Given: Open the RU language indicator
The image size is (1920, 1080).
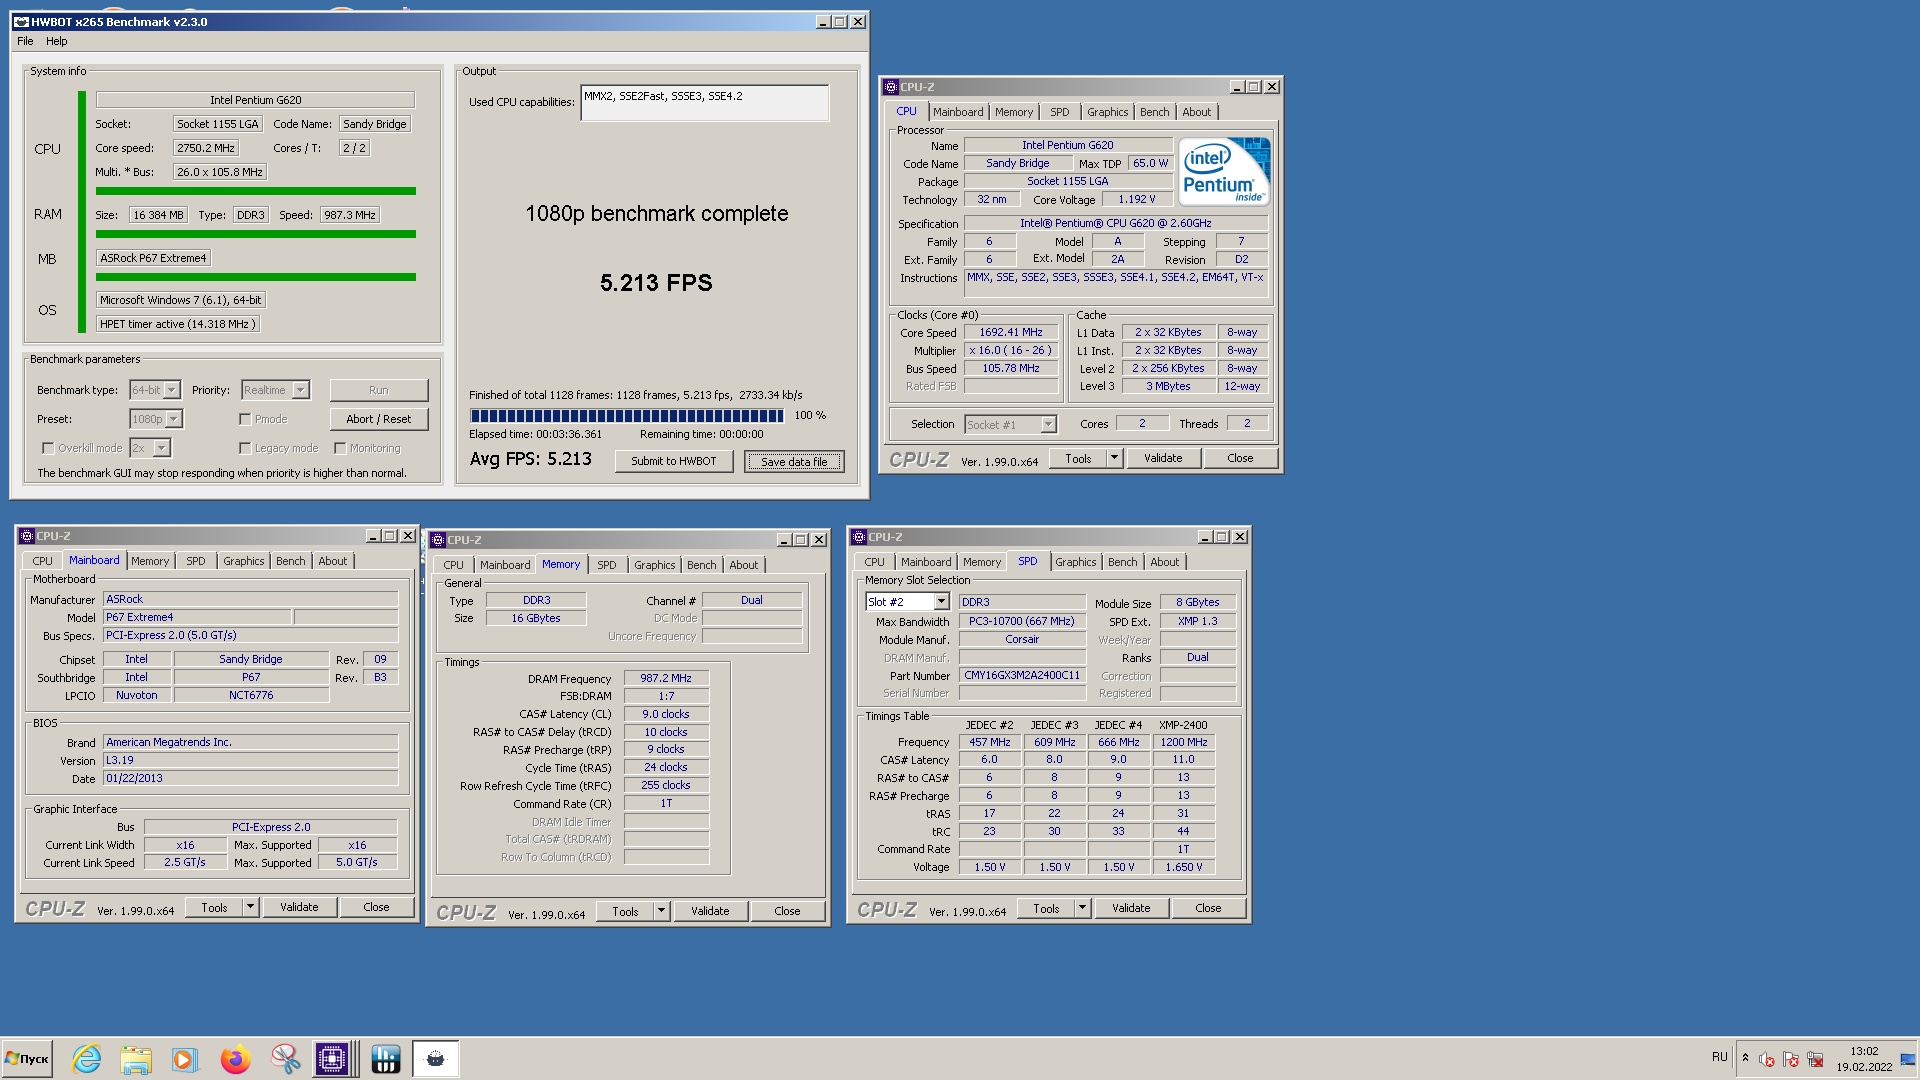Looking at the screenshot, I should [1719, 1057].
